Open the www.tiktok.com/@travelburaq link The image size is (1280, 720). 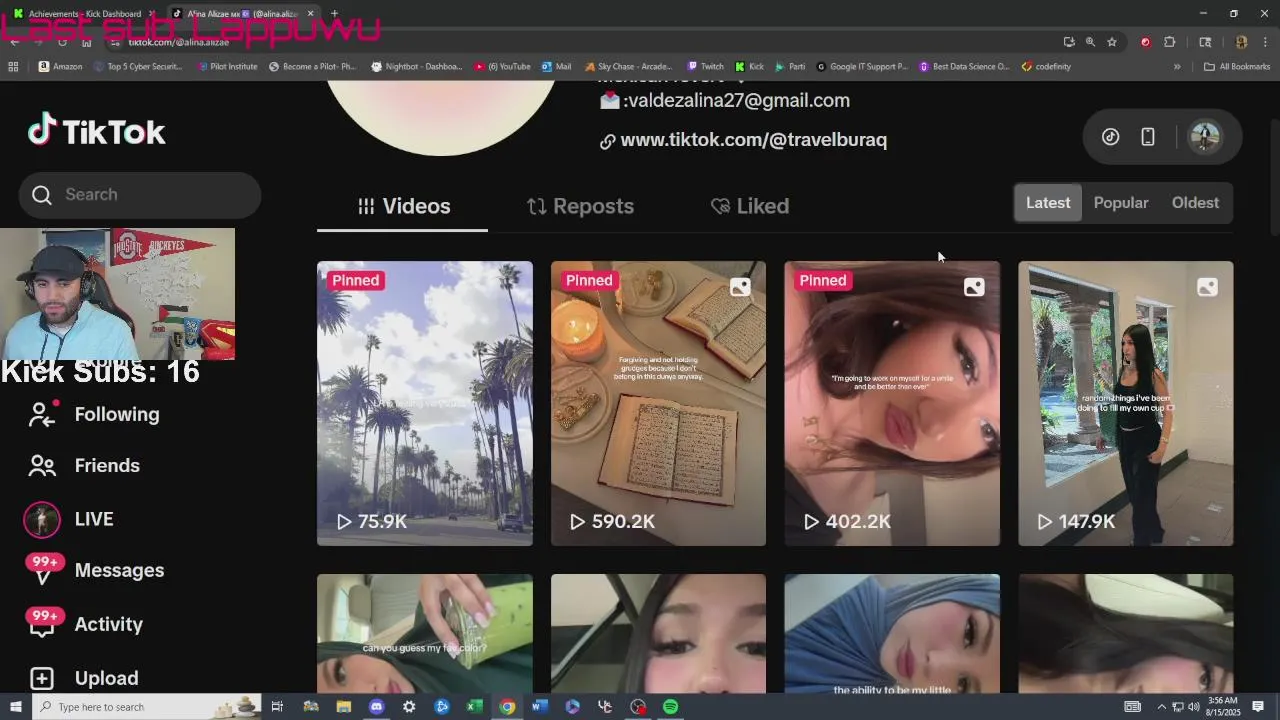[753, 140]
